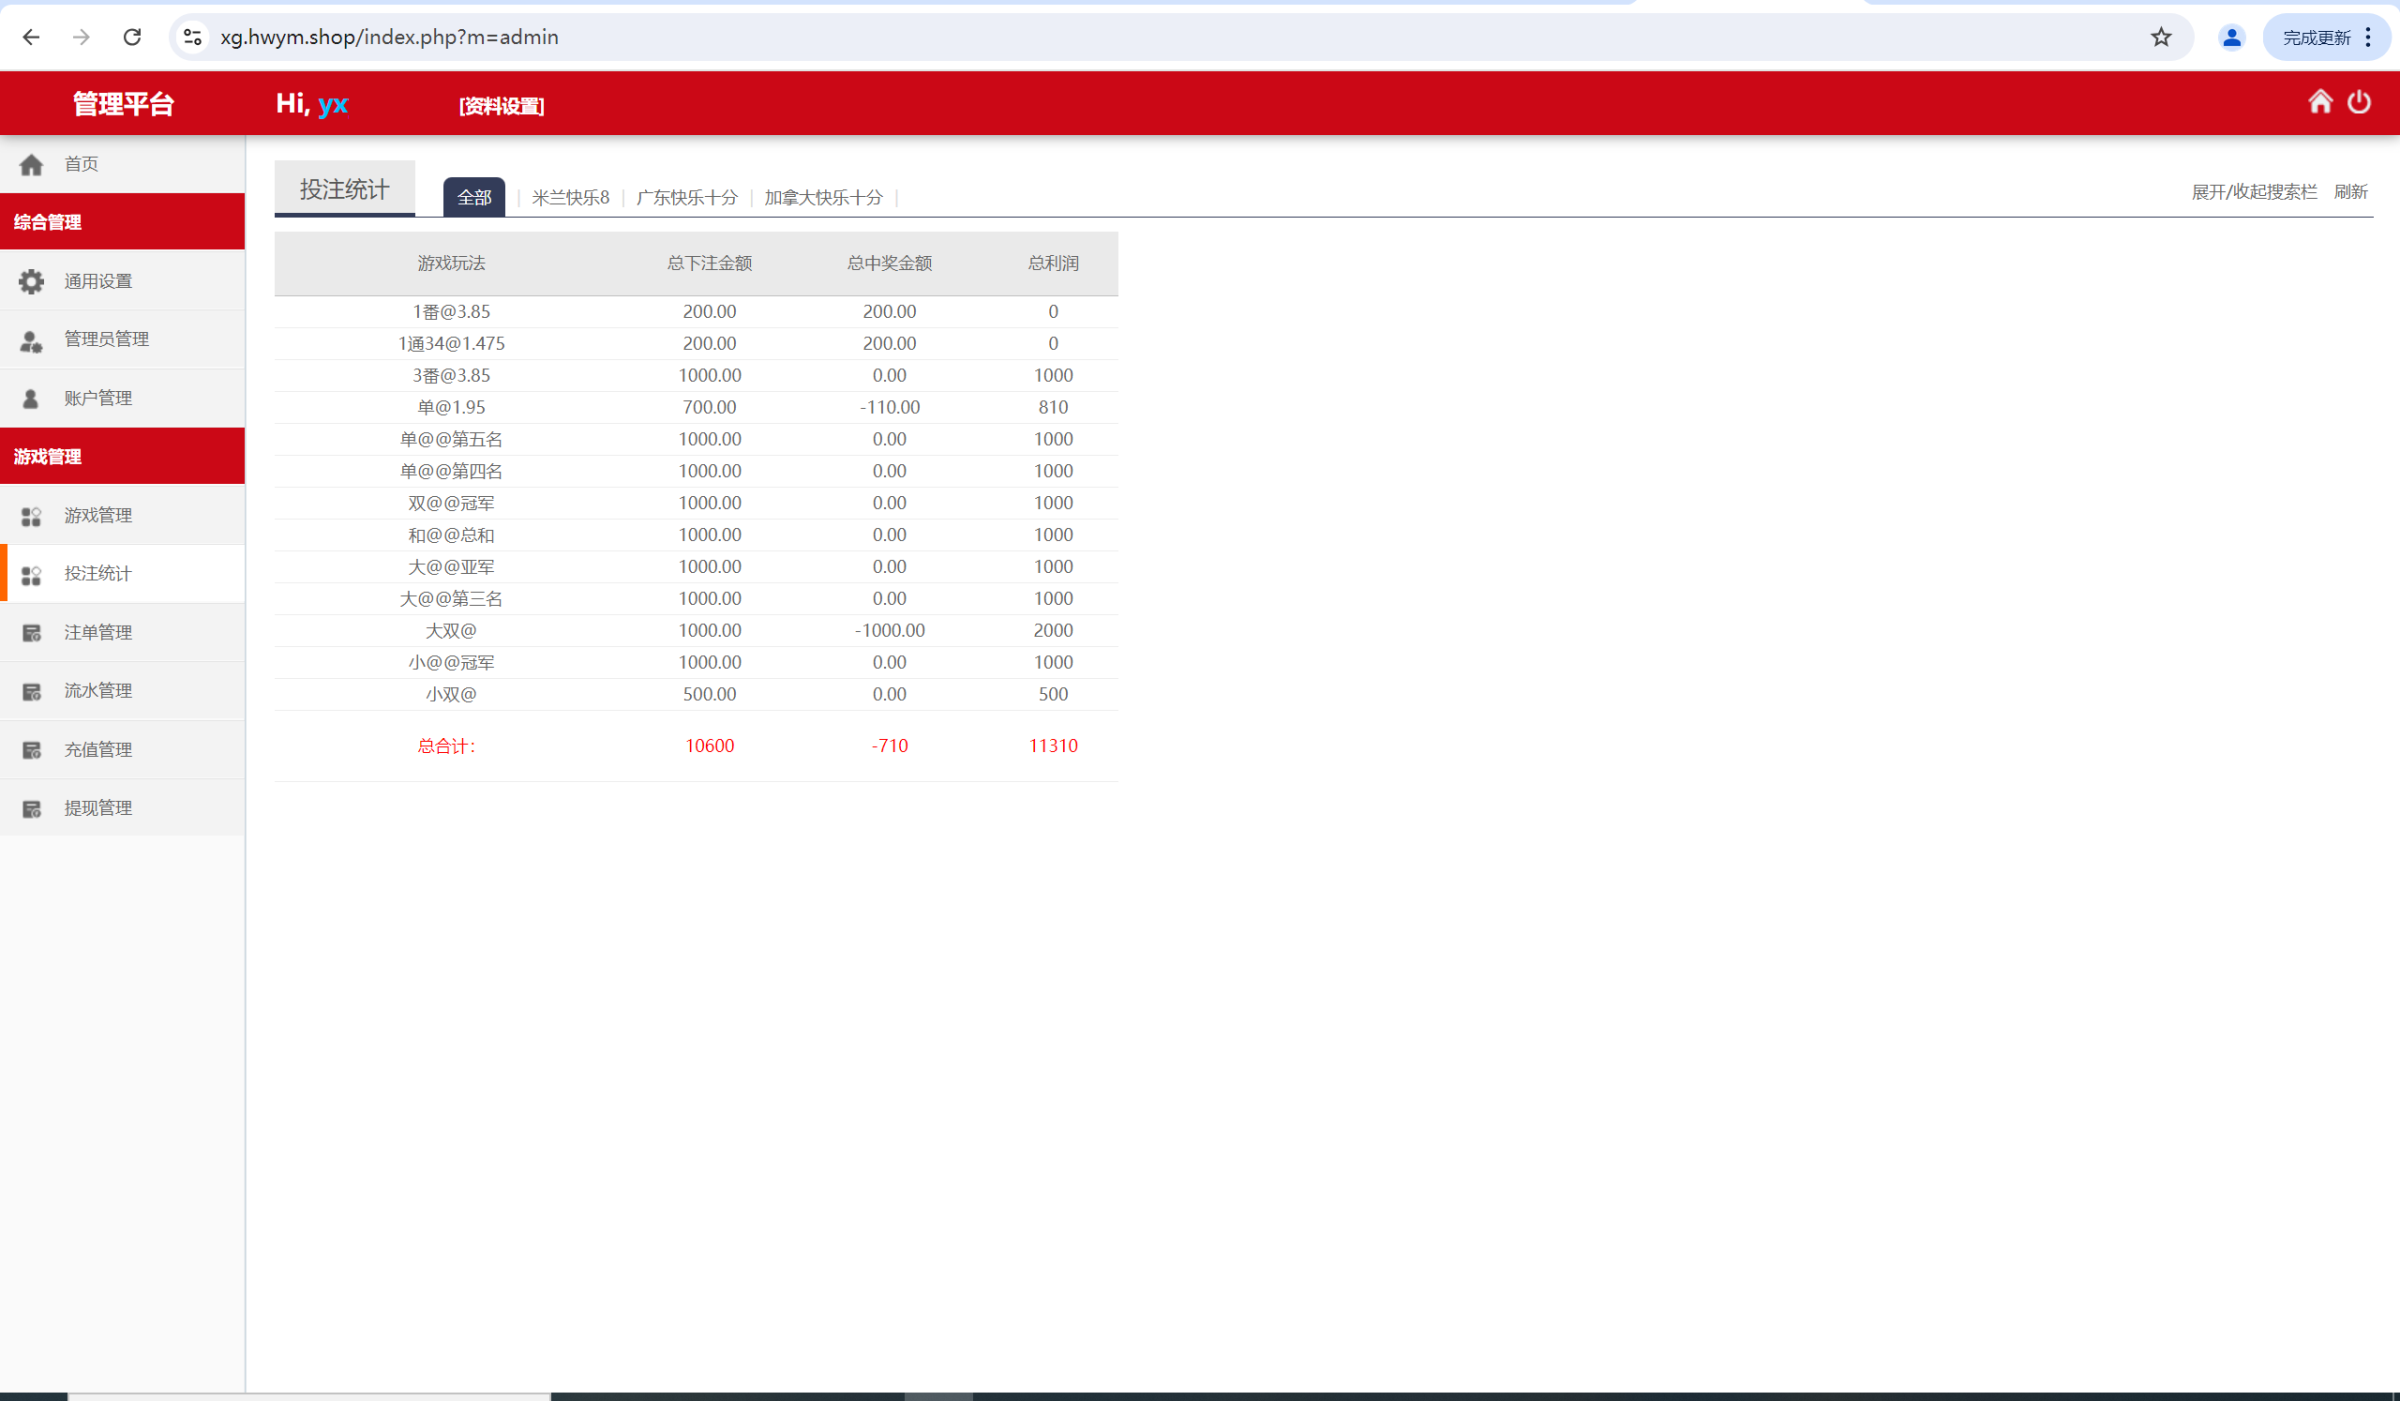This screenshot has height=1401, width=2400.
Task: Toggle 展开/收起搜索栏 search bar
Action: pos(2253,191)
